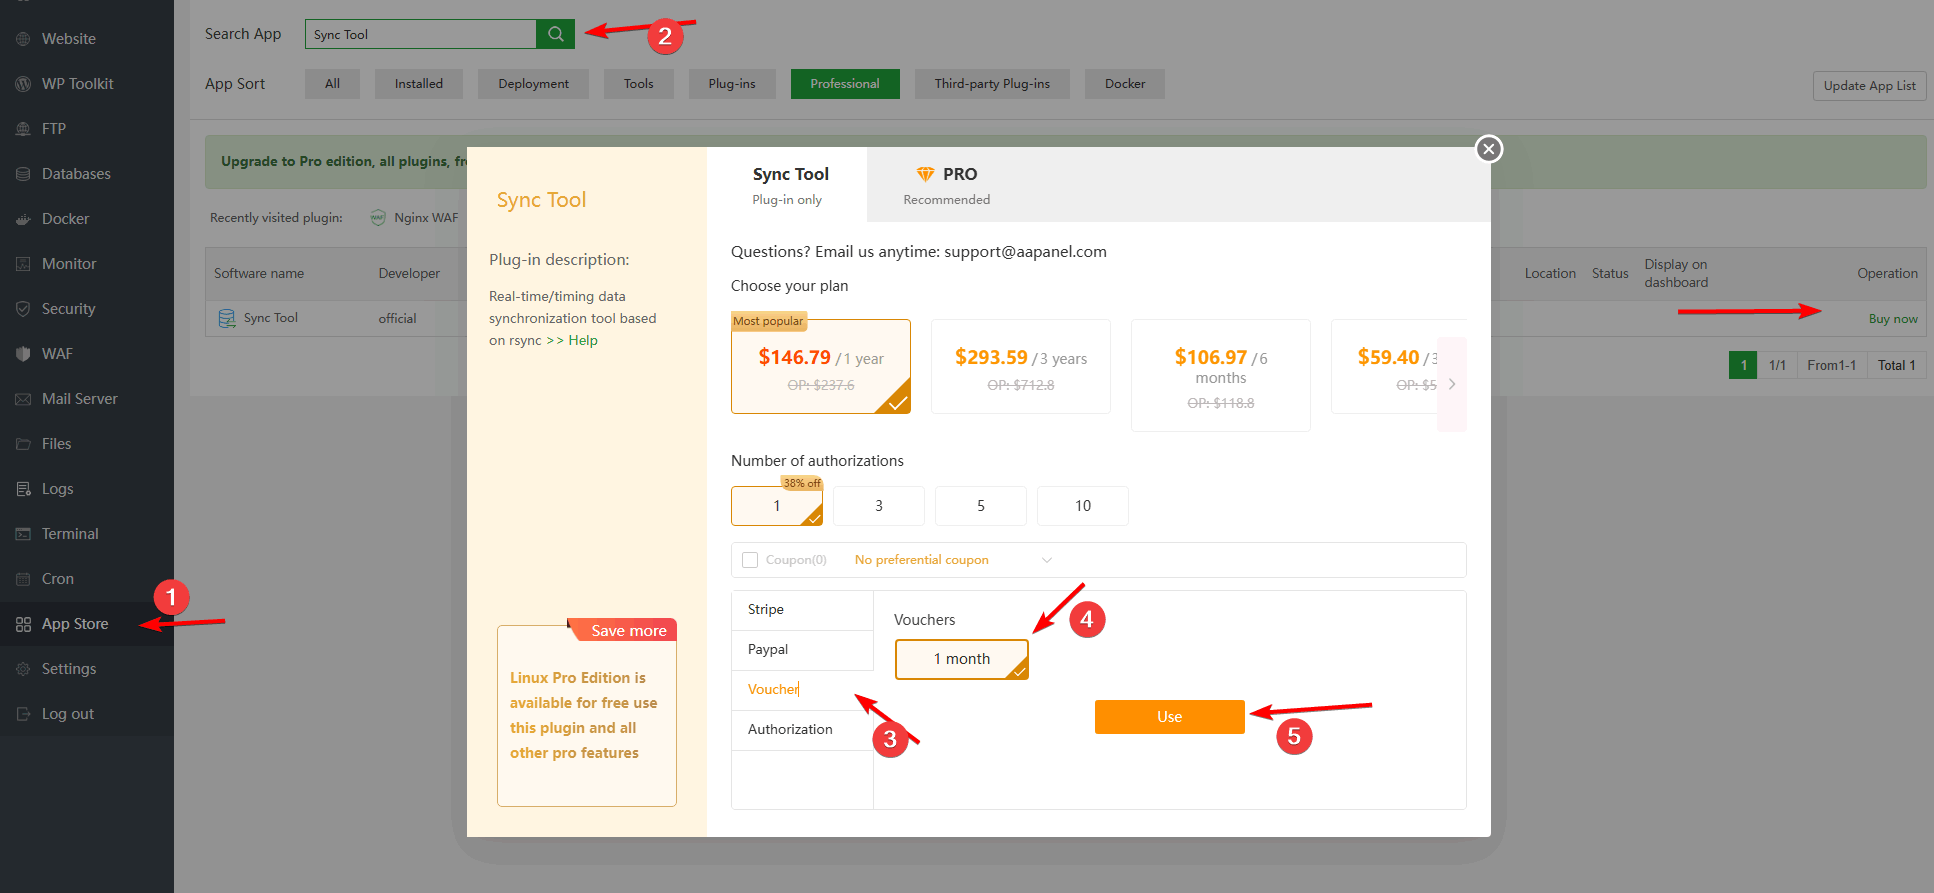The image size is (1934, 893).
Task: Filter apps by All category
Action: point(332,84)
